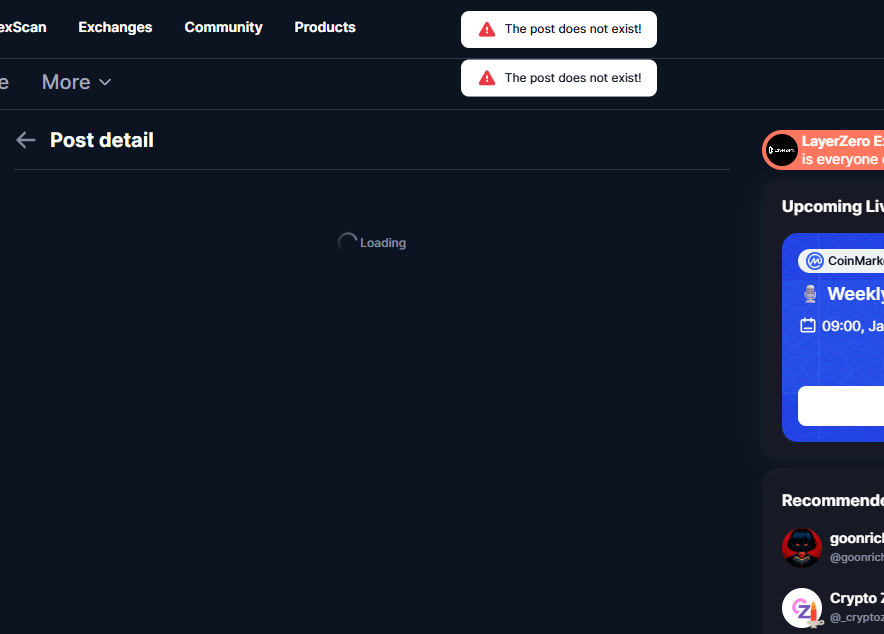The image size is (884, 634).
Task: Click the Upcoming Live heading
Action: [833, 206]
